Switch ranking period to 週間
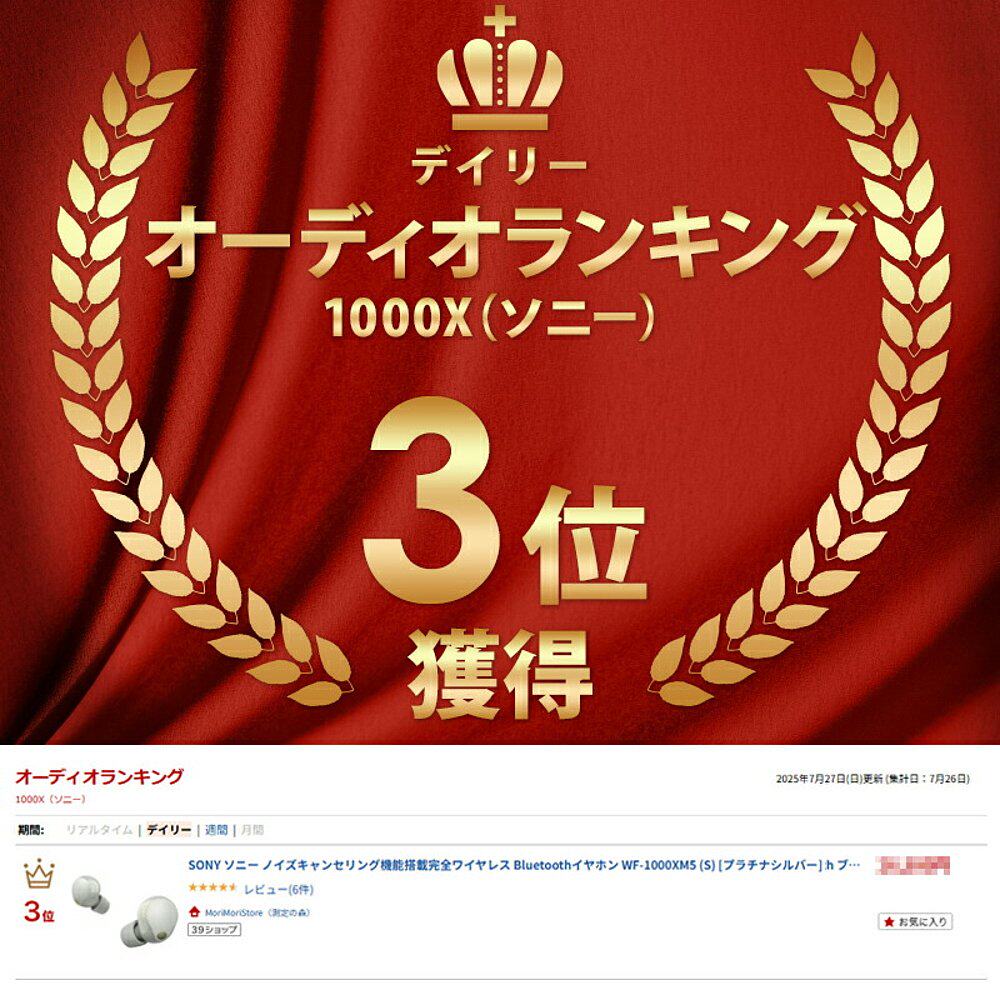Screen dimensions: 1000x1000 (x=216, y=830)
